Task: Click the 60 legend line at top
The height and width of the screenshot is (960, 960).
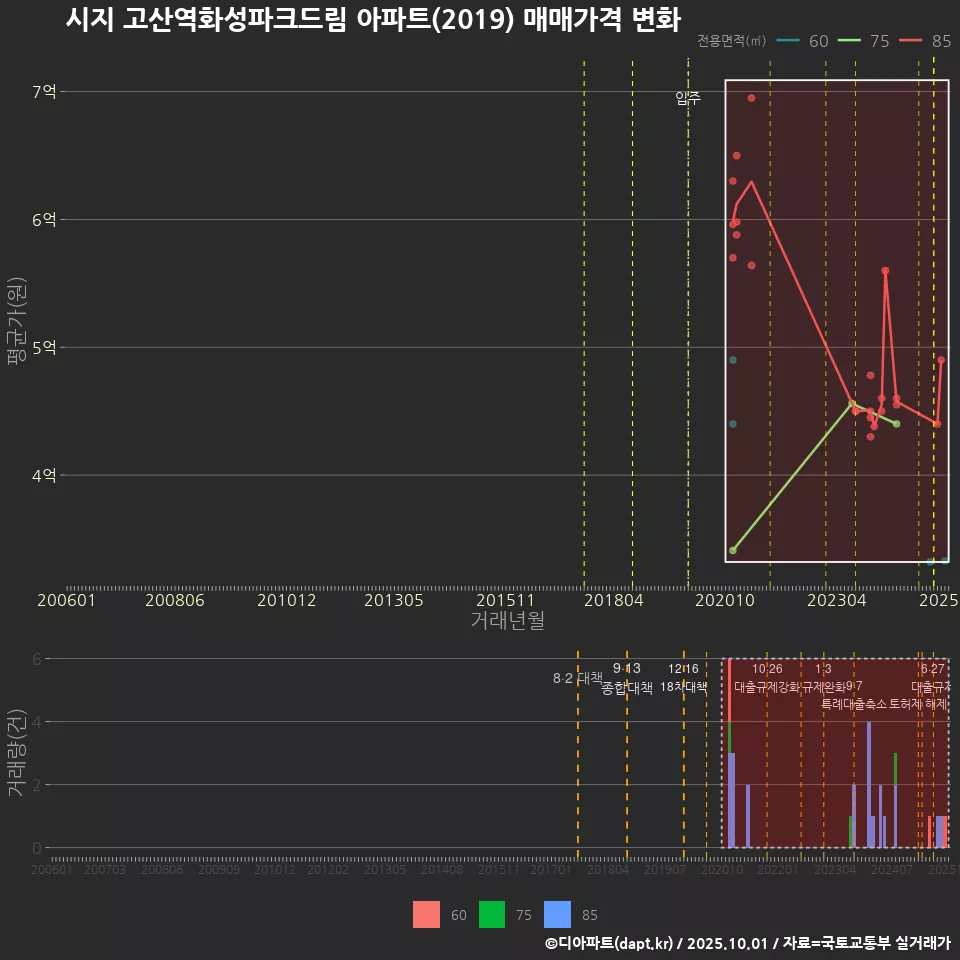Action: [787, 41]
